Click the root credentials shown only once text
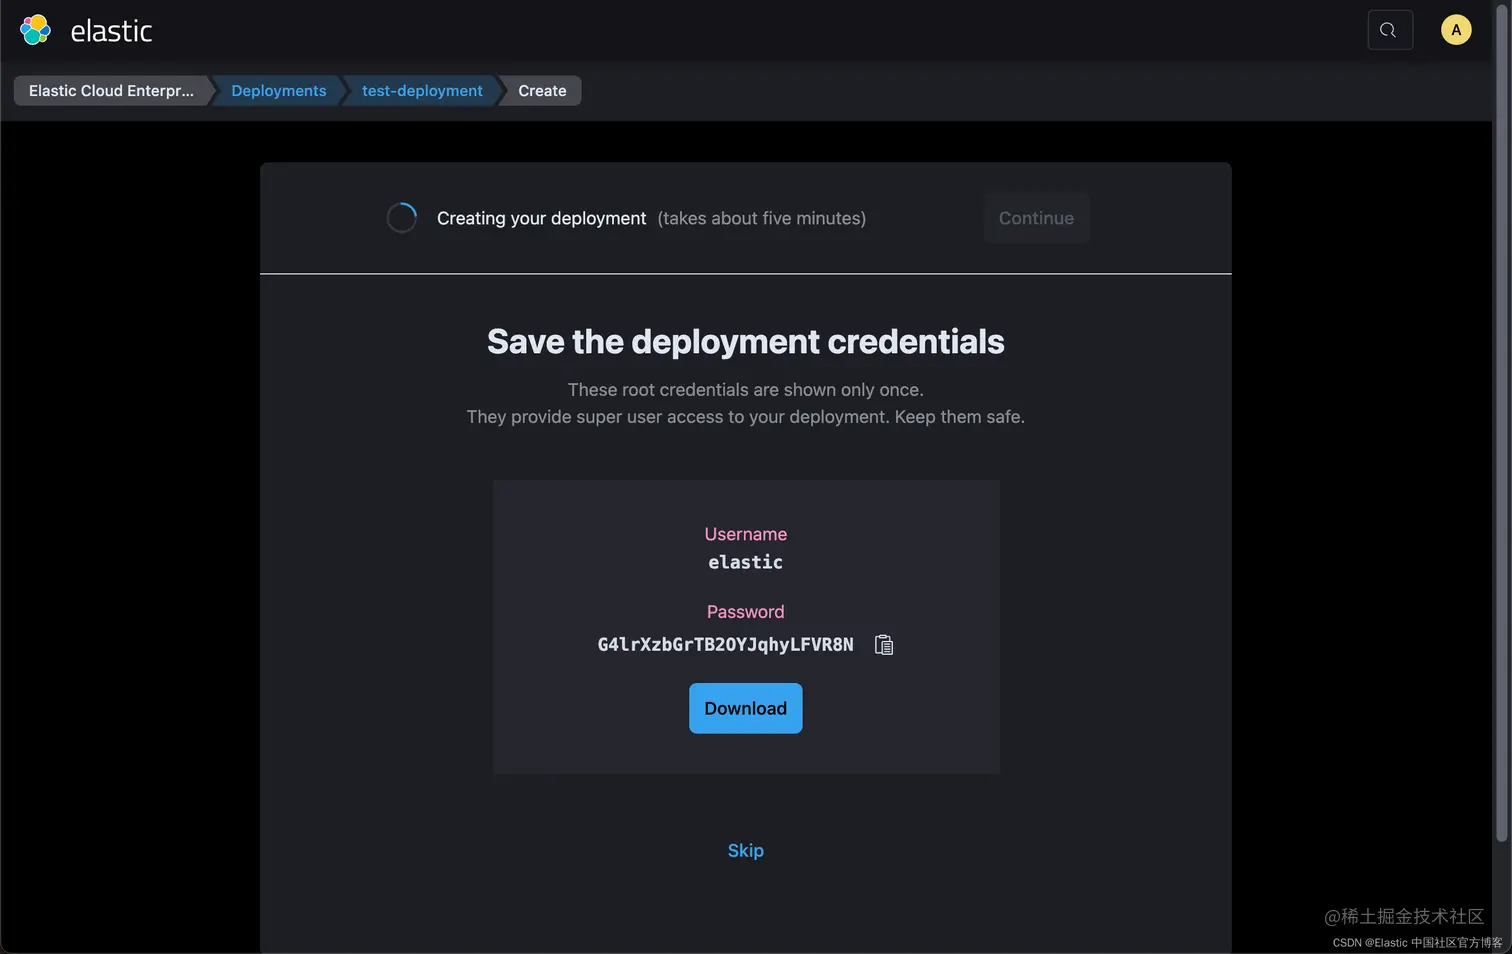Image resolution: width=1512 pixels, height=954 pixels. [745, 390]
